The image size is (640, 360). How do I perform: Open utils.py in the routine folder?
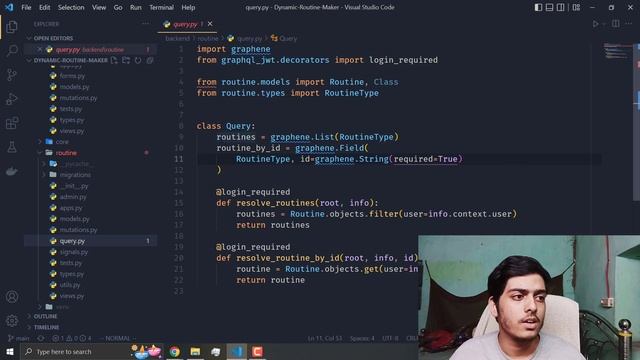click(x=70, y=285)
